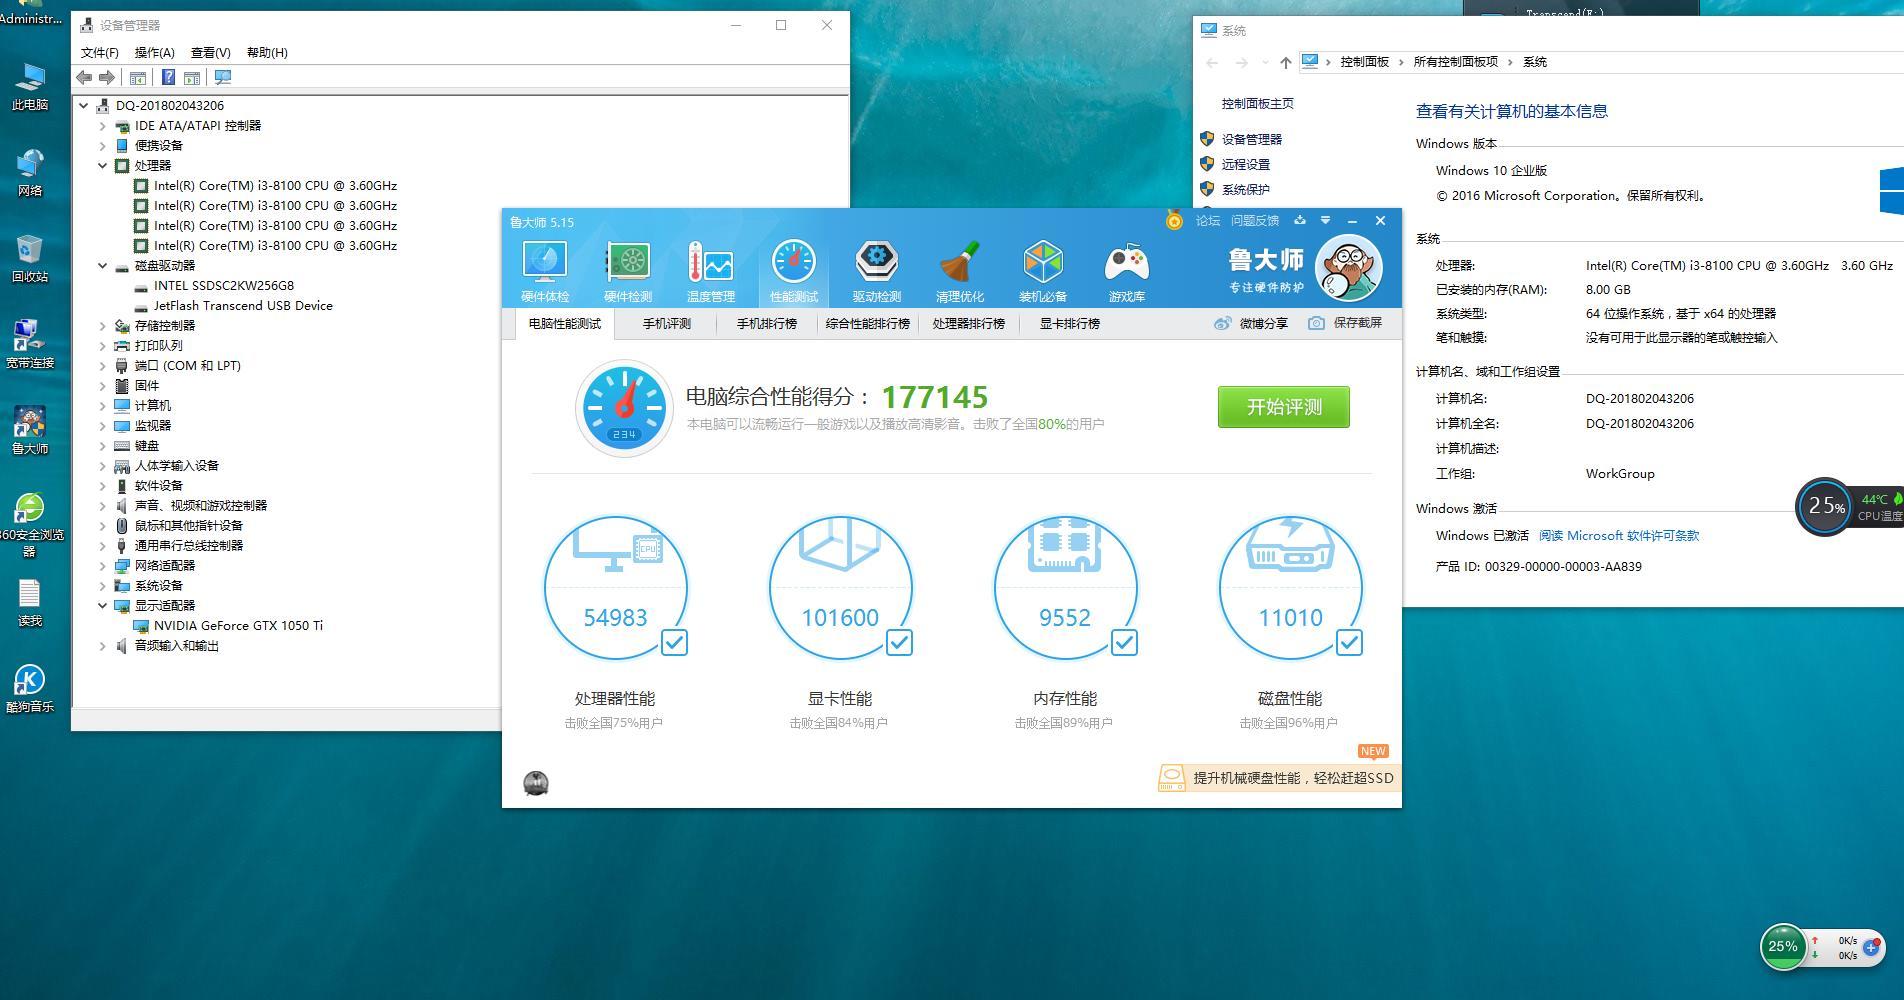Open the 清理优化 broom icon
Image resolution: width=1904 pixels, height=1000 pixels.
click(960, 271)
